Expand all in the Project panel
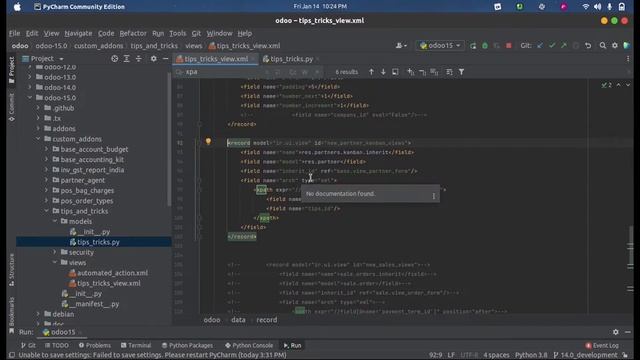The height and width of the screenshot is (360, 640). coord(127,59)
